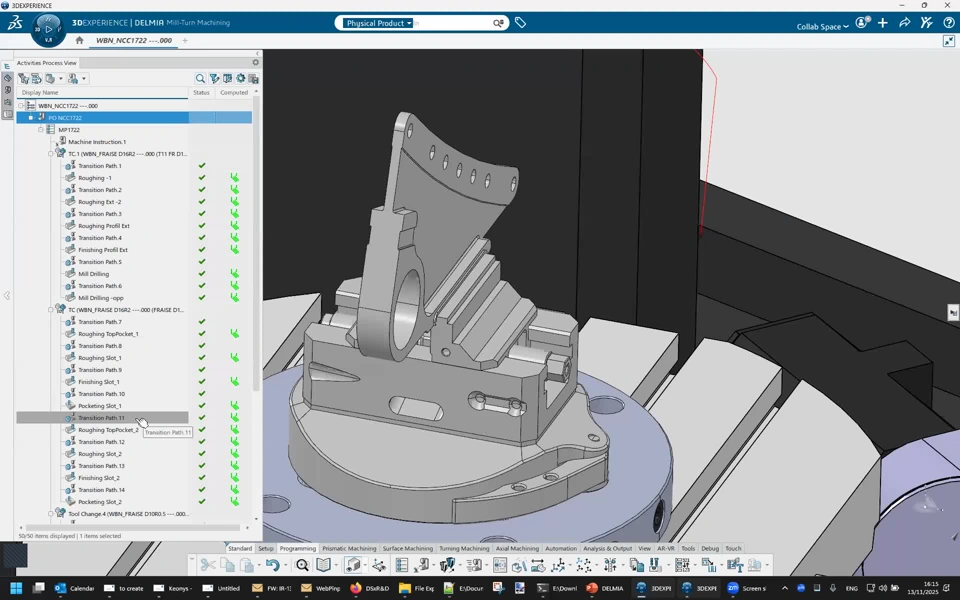The width and height of the screenshot is (960, 600).
Task: Collapse the TC.1 WBN_FRAISE D16R2 tool change node
Action: (51, 154)
